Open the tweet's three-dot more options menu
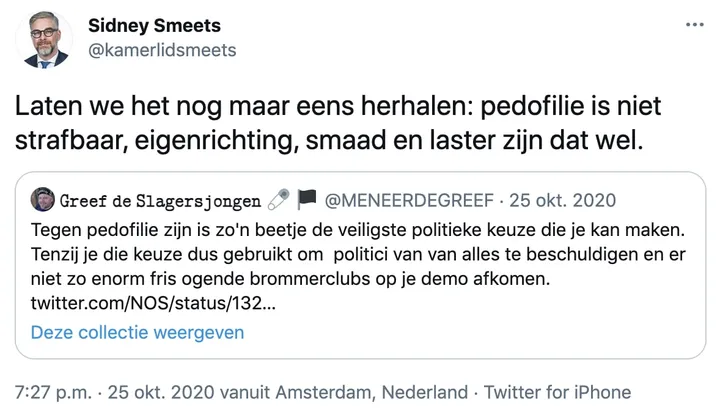This screenshot has height=417, width=720. [x=693, y=25]
